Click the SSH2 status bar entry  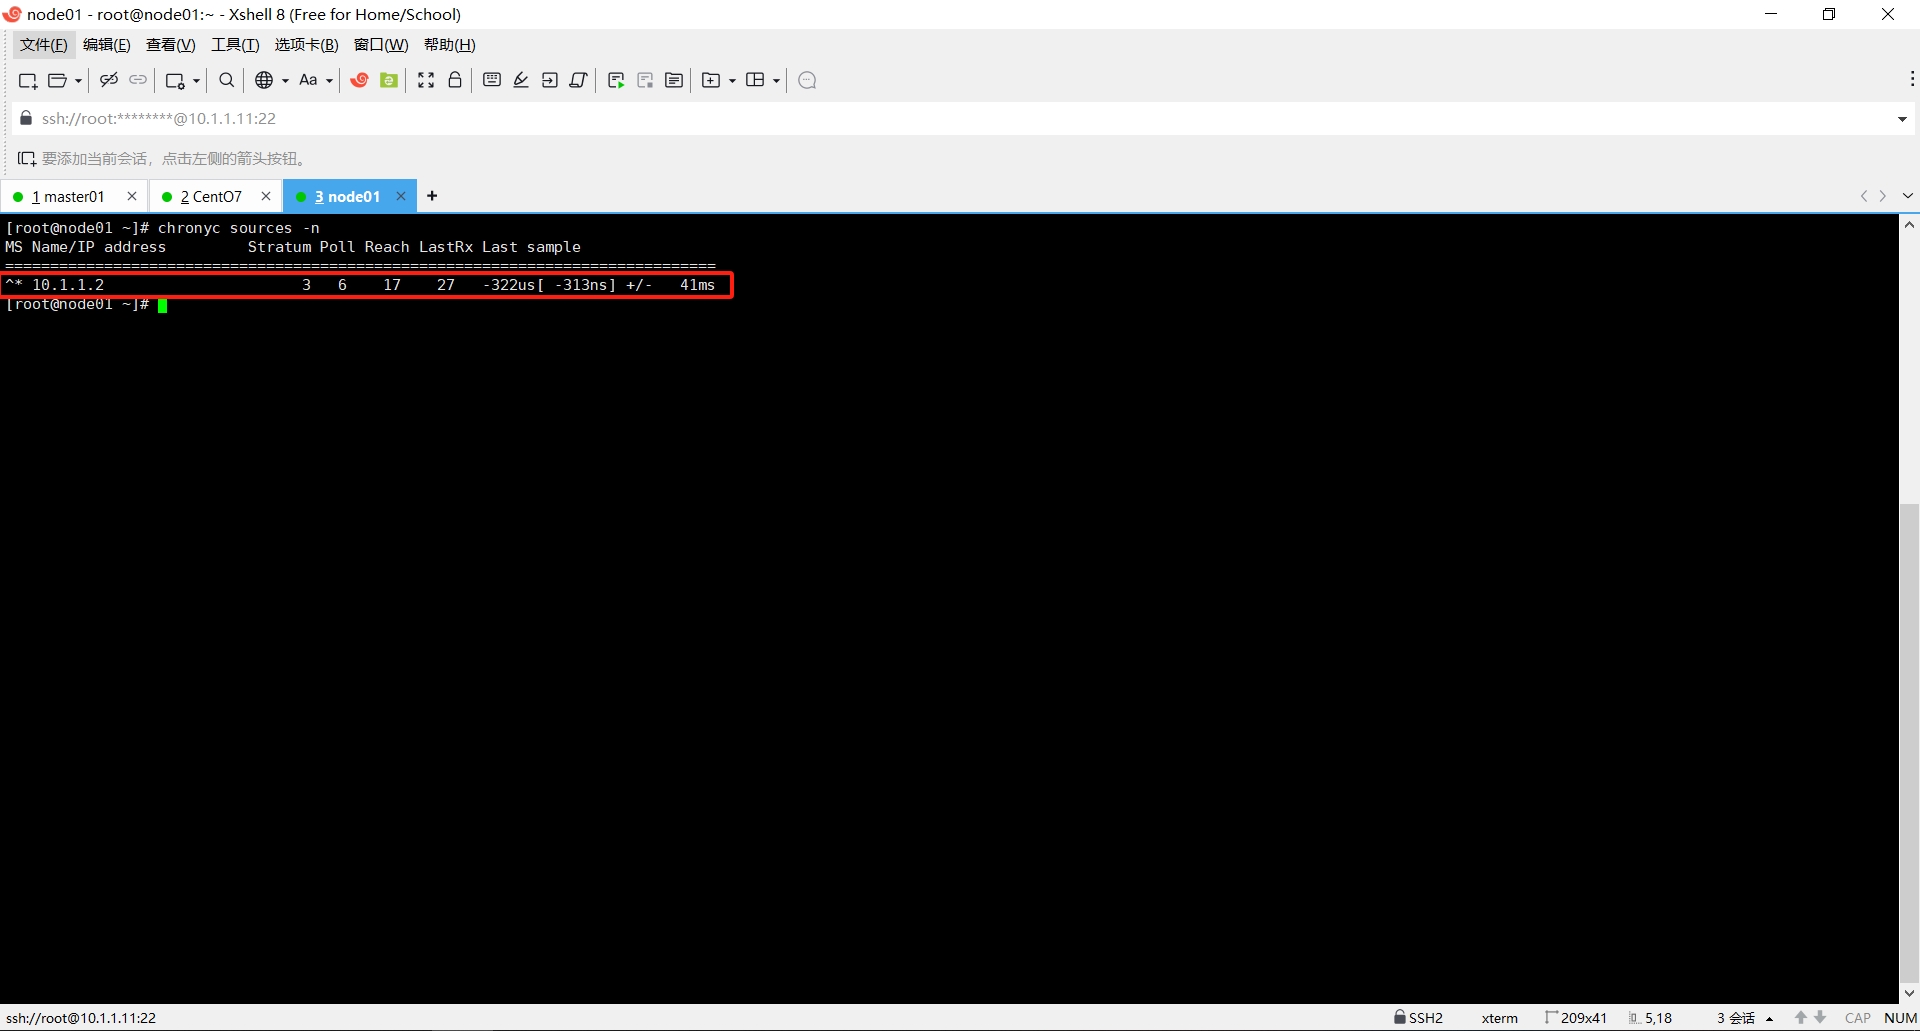[x=1419, y=1018]
